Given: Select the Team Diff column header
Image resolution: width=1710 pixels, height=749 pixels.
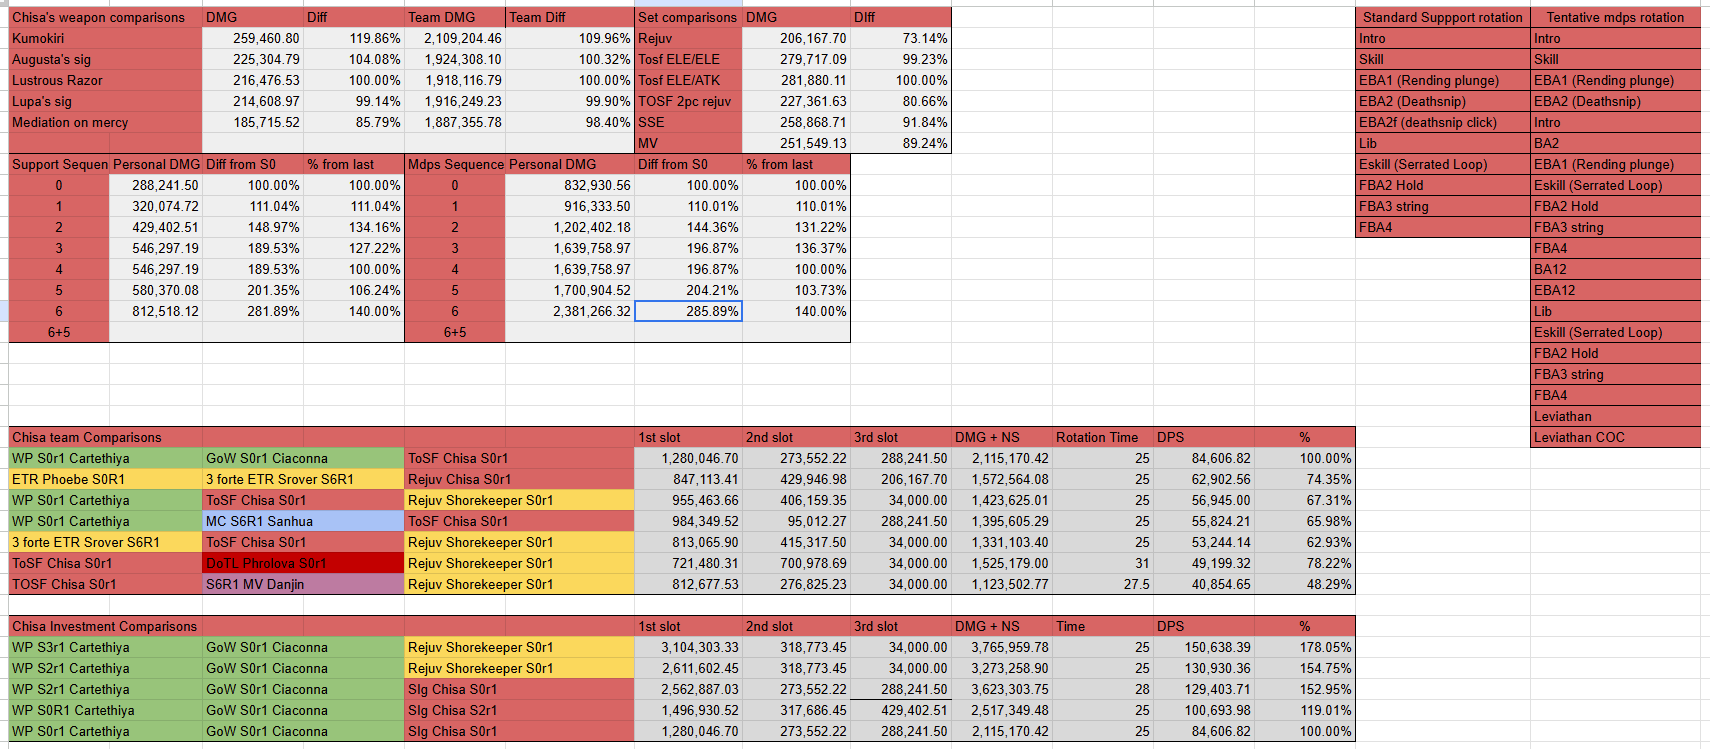Looking at the screenshot, I should [570, 17].
